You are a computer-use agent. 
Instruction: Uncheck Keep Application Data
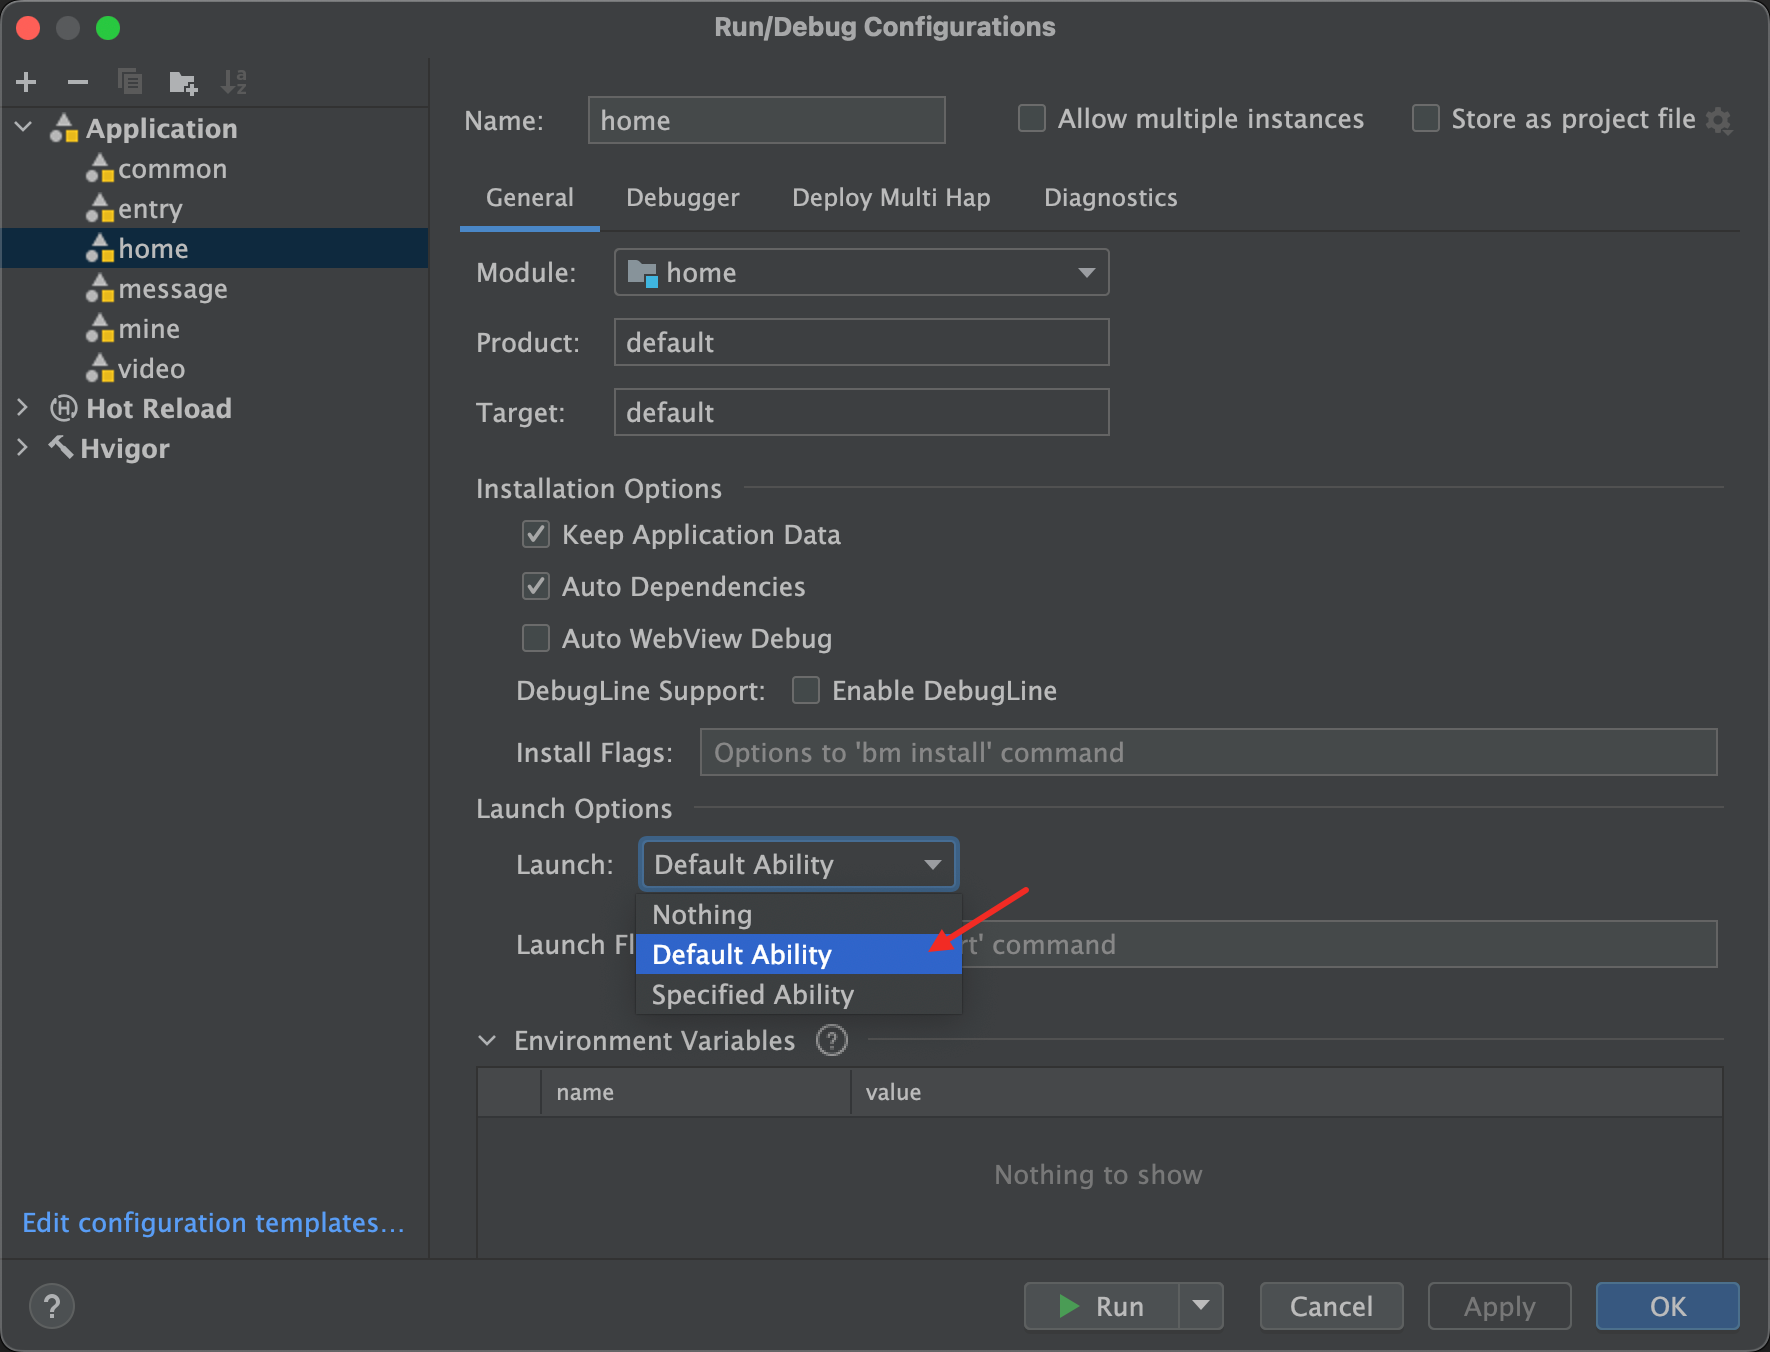(536, 535)
